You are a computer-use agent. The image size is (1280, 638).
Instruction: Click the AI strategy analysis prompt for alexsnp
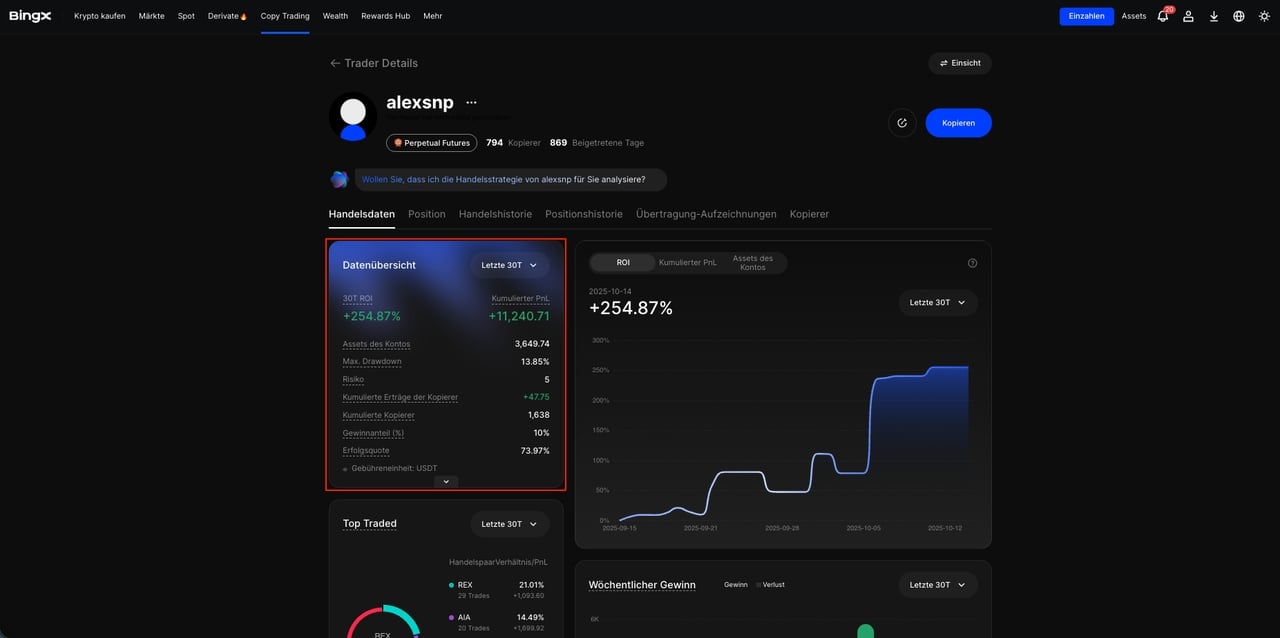click(x=503, y=180)
